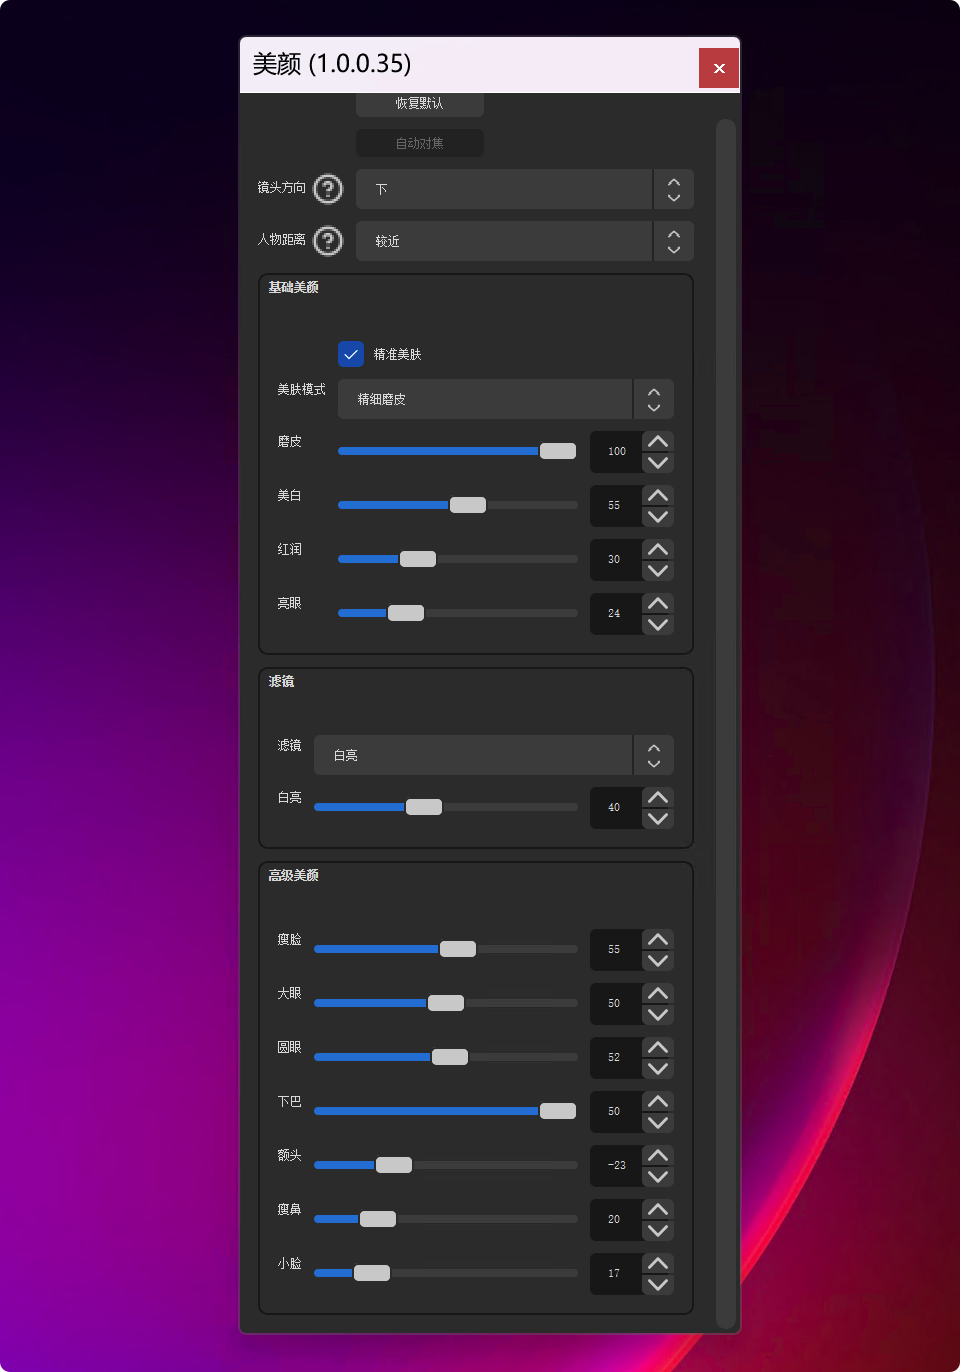Decrease 亮眼 value with down arrow

tap(657, 625)
